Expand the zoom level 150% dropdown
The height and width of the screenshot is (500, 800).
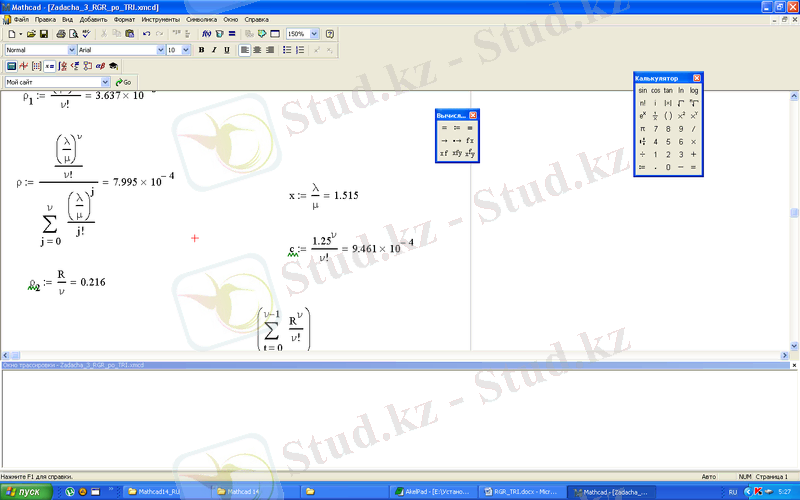314,34
